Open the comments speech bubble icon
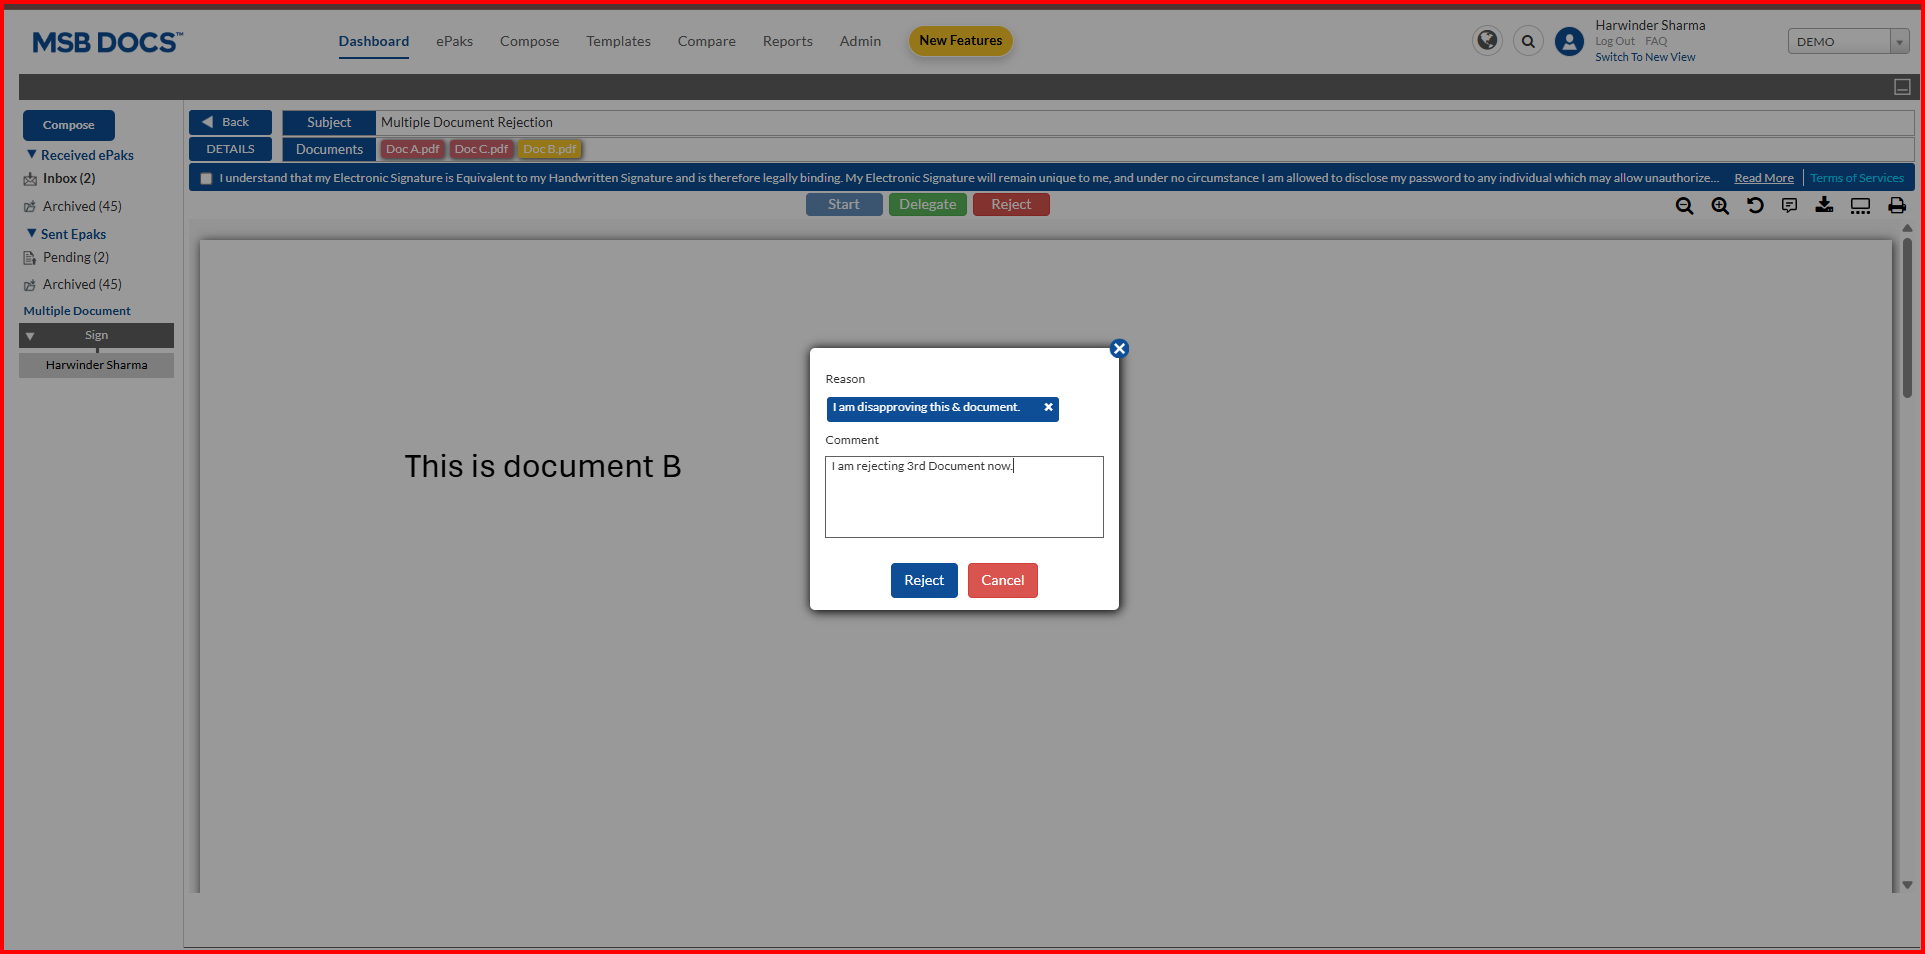 (1790, 205)
